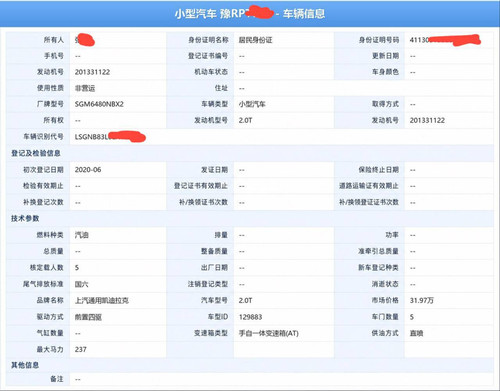The height and width of the screenshot is (391, 500).
Task: Click the 总质量 label
Action: (53, 251)
